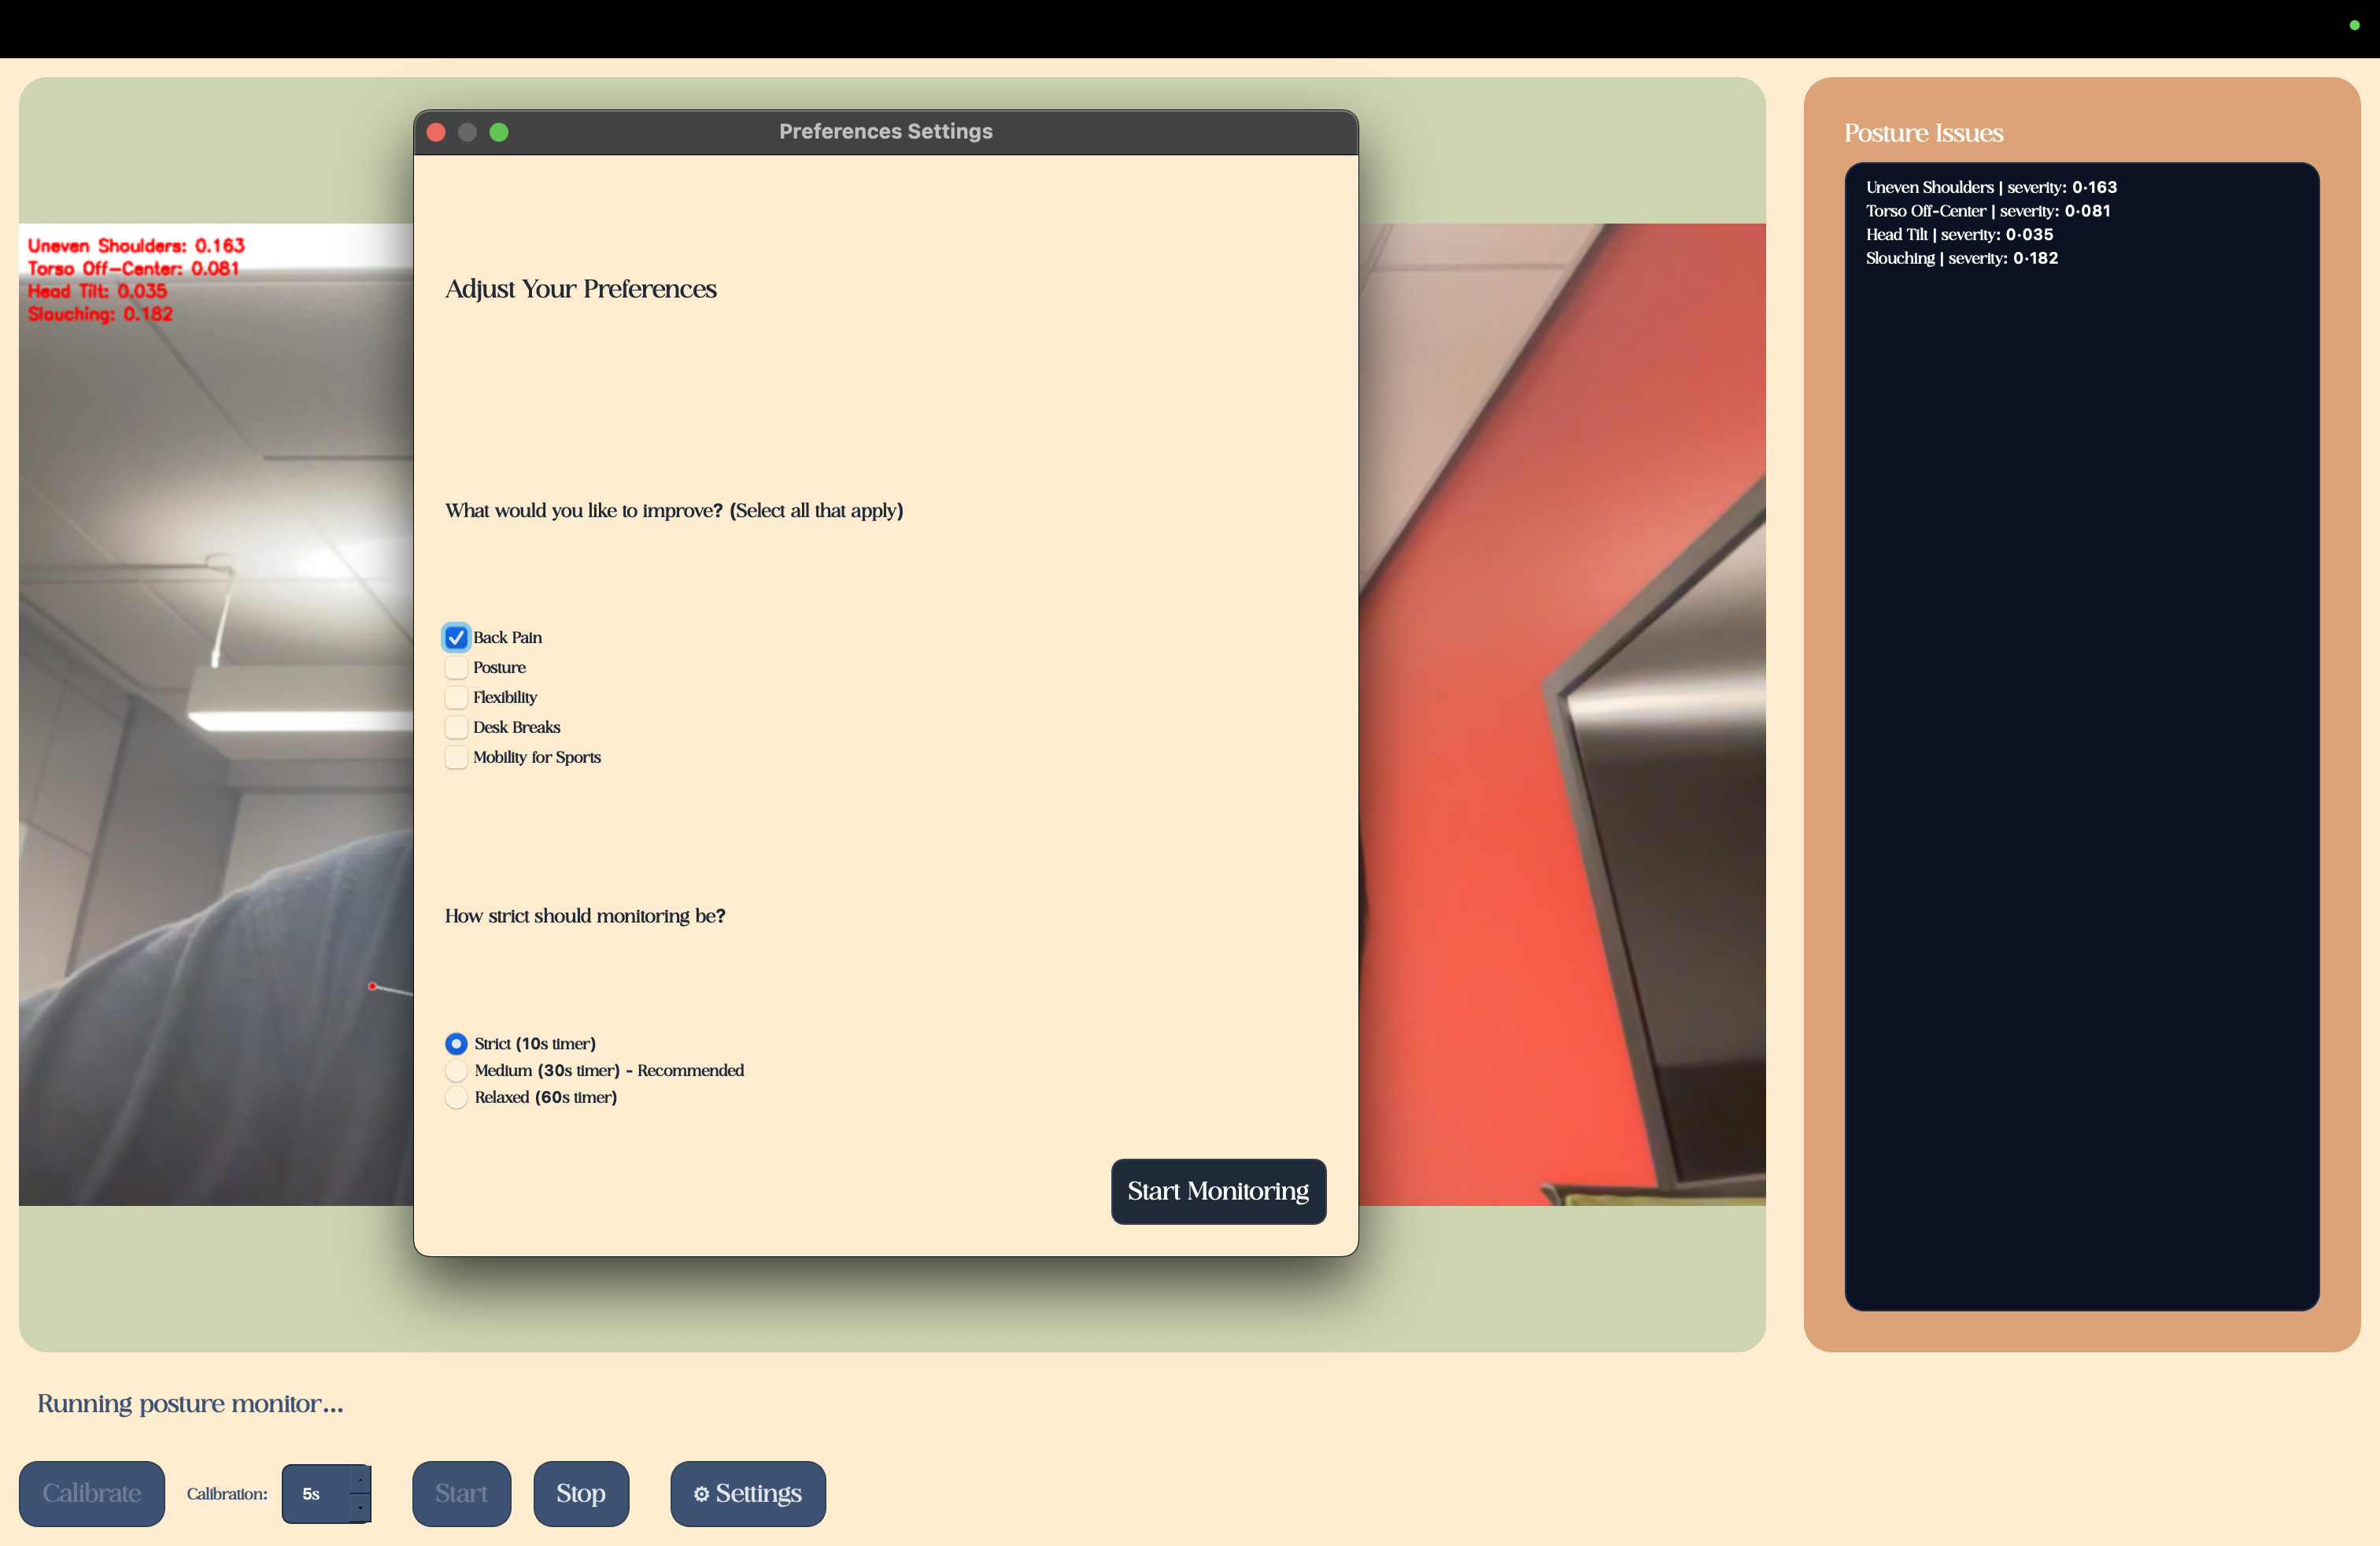
Task: Check the Desk Breaks box
Action: point(456,727)
